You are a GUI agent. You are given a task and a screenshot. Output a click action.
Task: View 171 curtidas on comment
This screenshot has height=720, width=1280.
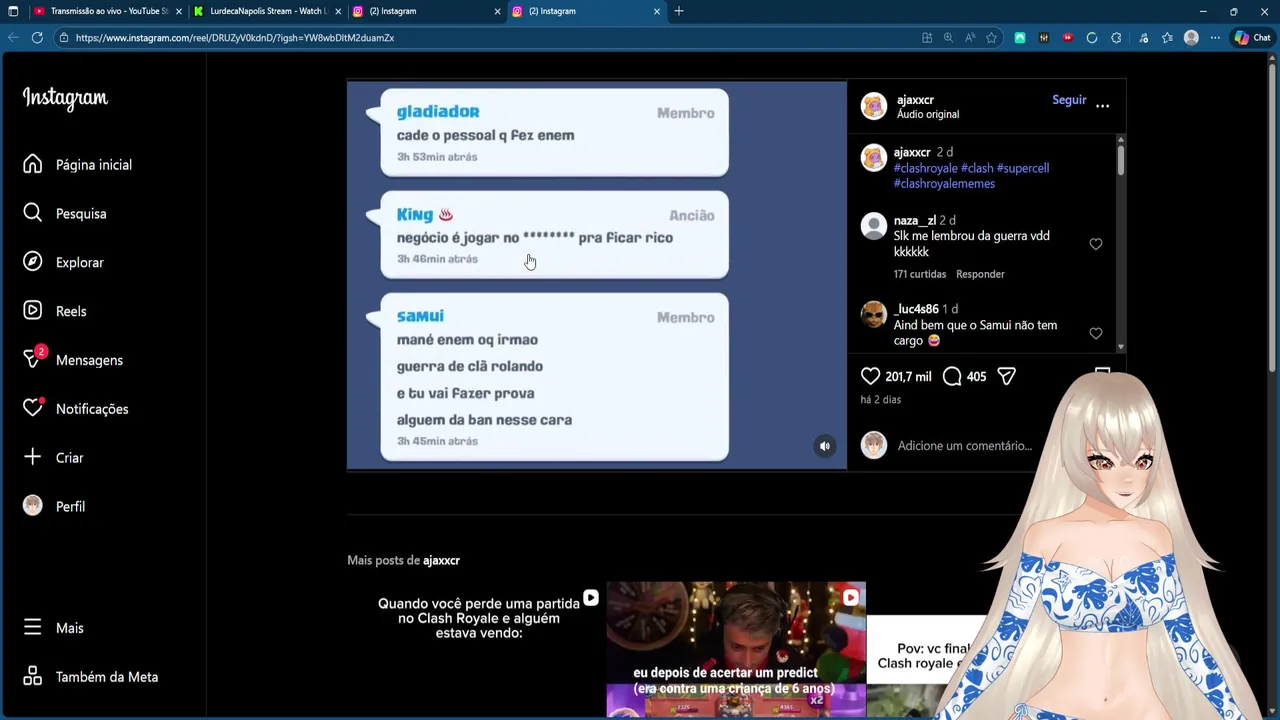point(920,274)
